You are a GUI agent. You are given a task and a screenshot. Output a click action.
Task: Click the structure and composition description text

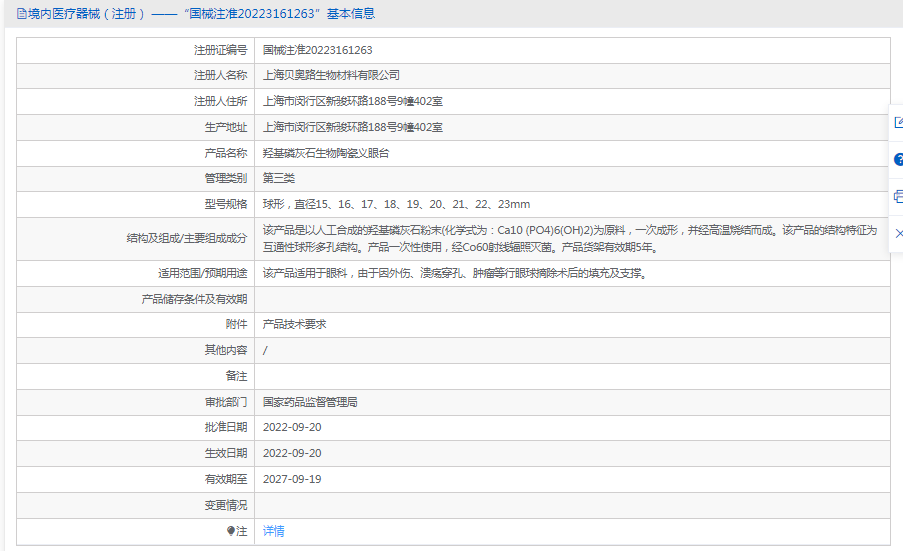570,239
